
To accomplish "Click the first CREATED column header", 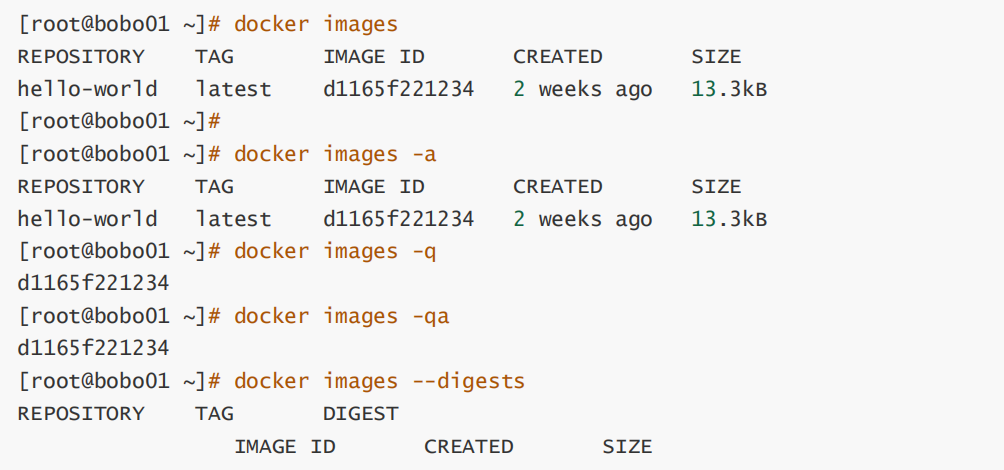I will click(x=558, y=57).
